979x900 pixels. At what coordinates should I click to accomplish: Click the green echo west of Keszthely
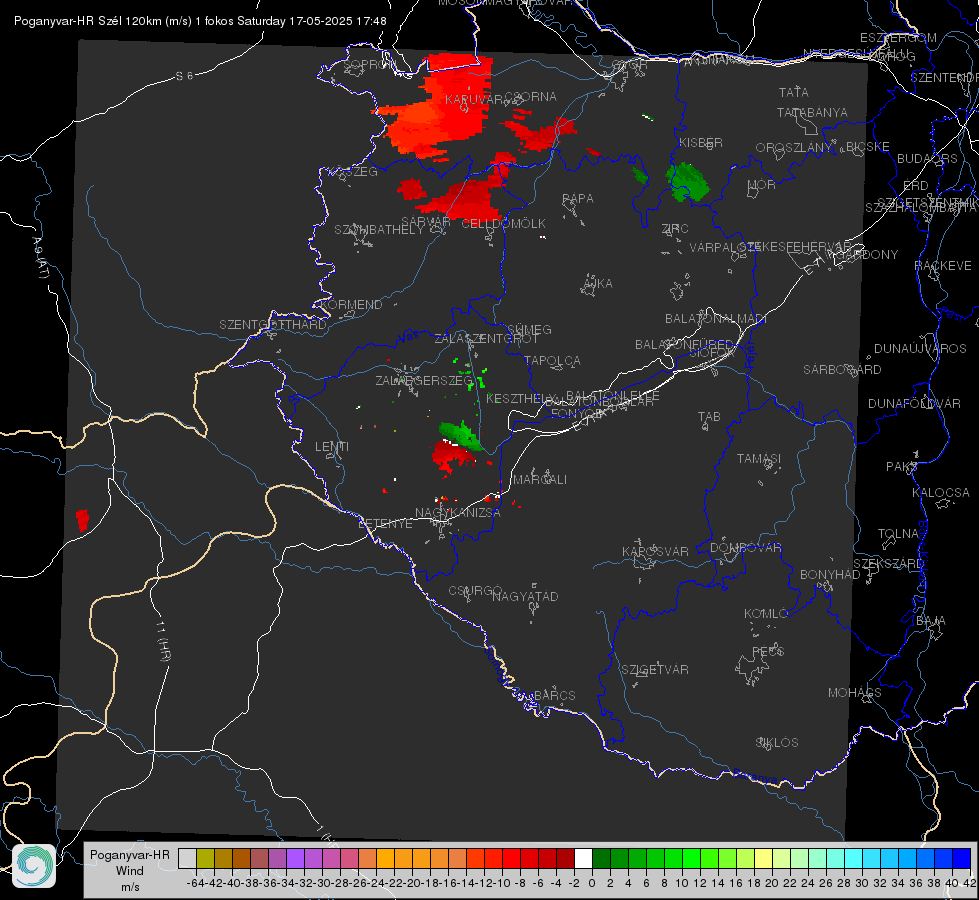click(x=461, y=435)
